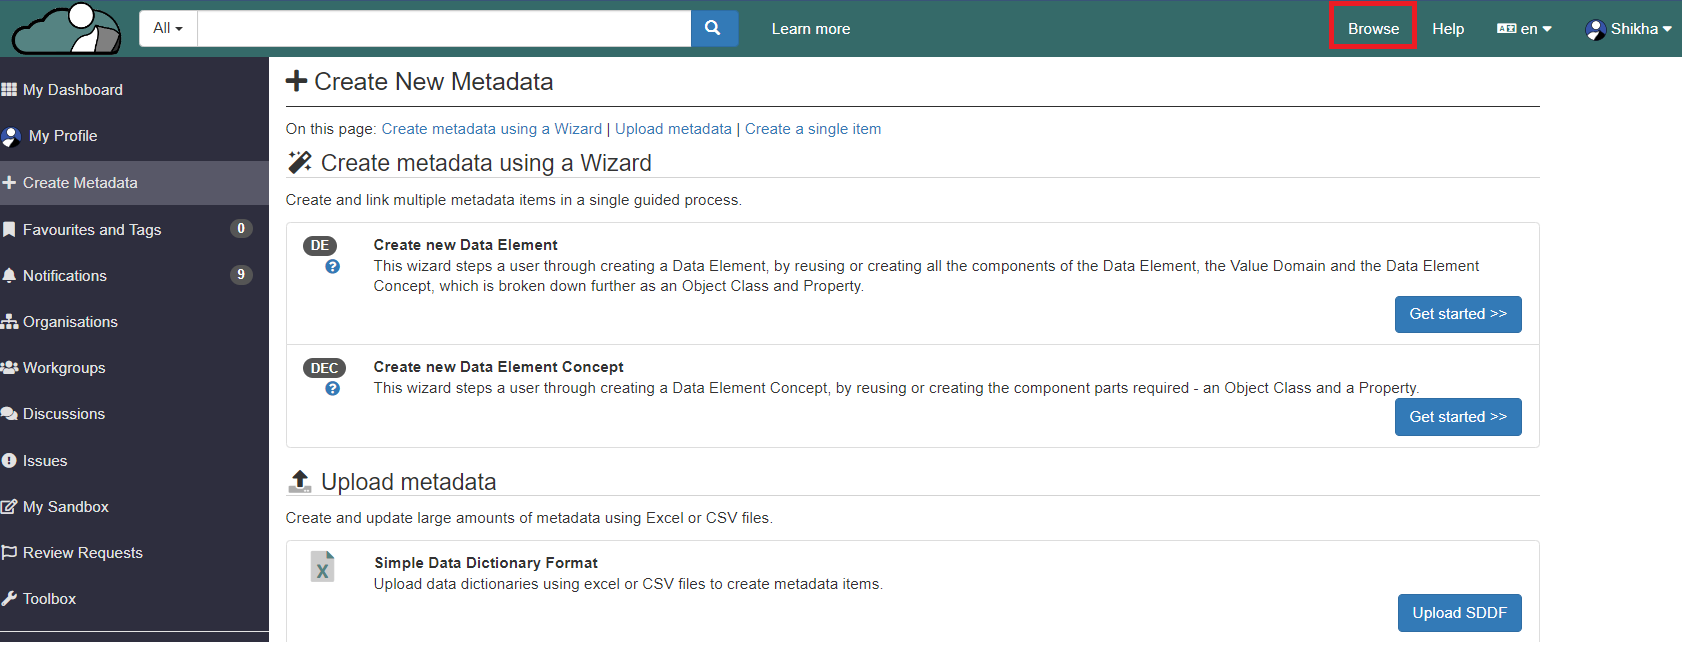Open My Sandbox from the sidebar

point(65,507)
